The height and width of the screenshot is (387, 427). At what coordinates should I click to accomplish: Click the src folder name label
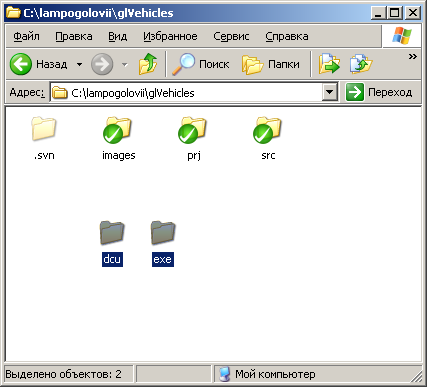click(x=268, y=155)
